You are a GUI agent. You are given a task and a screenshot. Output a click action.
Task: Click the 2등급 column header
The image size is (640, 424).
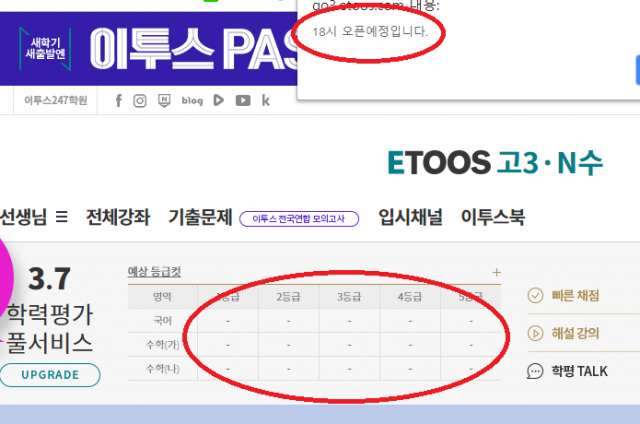tap(288, 297)
